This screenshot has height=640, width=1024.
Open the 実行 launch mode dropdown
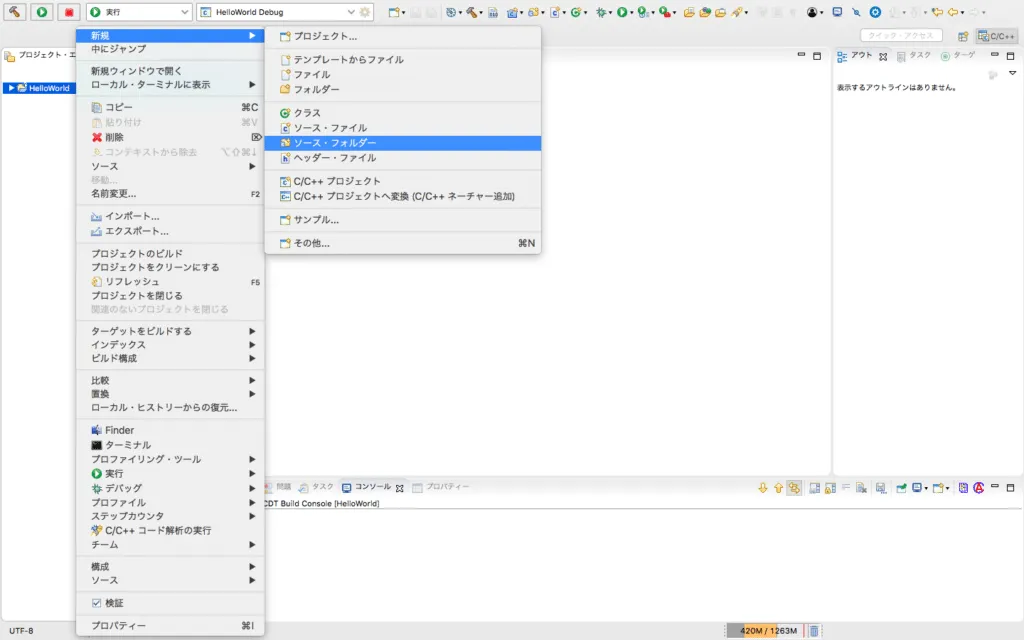coord(184,12)
